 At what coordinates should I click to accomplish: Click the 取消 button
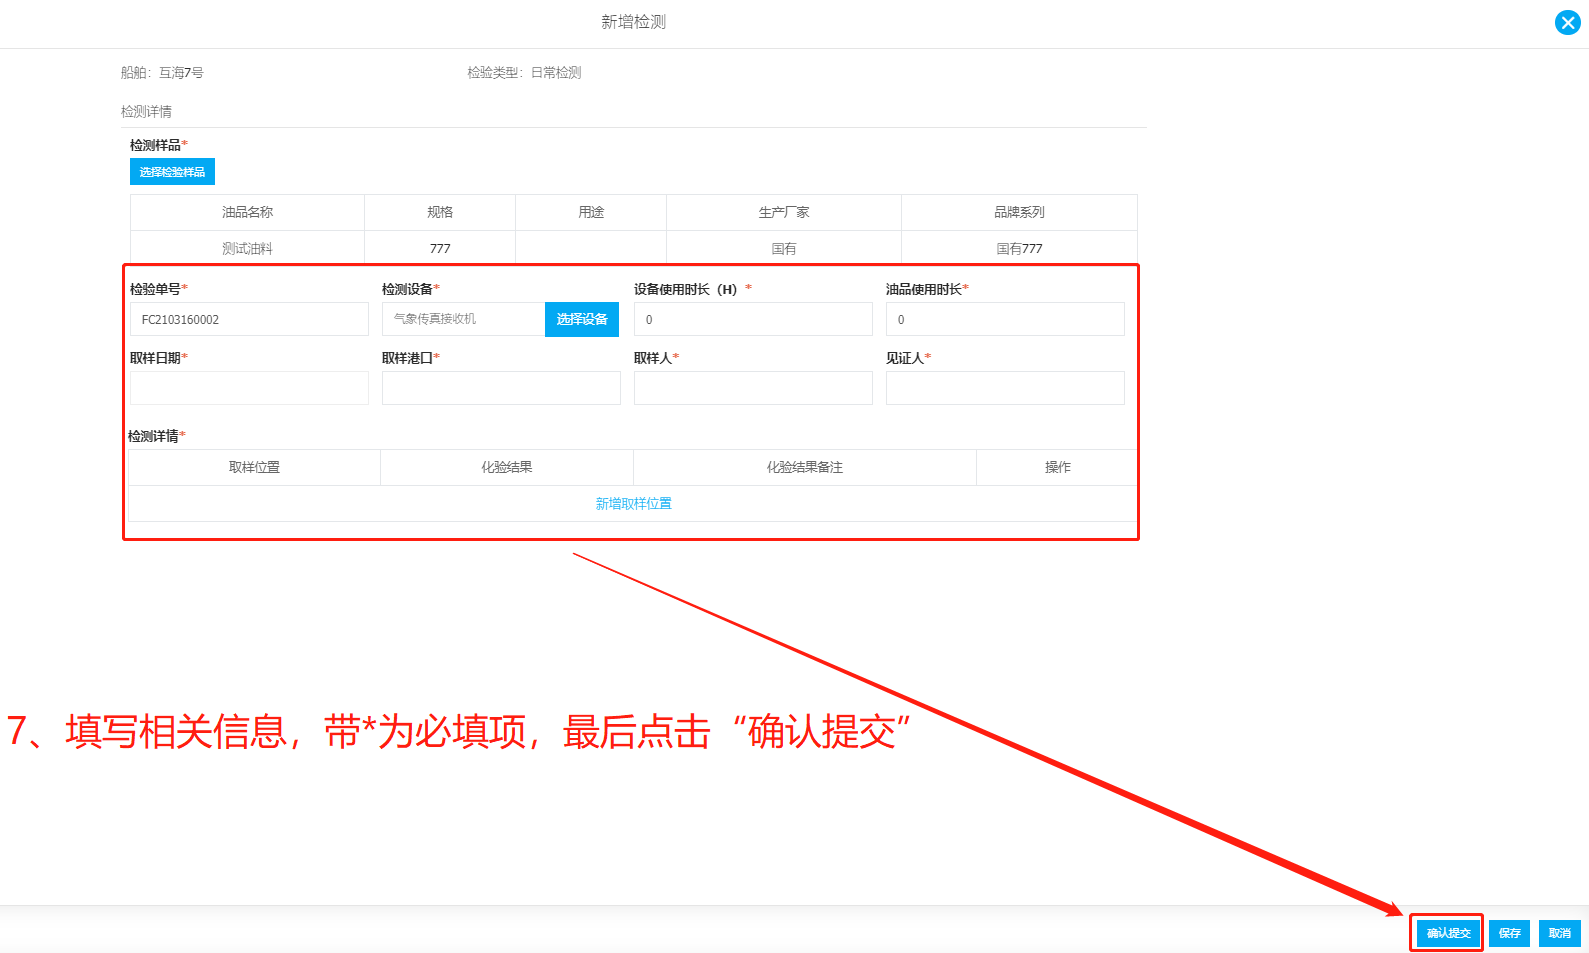[1559, 933]
